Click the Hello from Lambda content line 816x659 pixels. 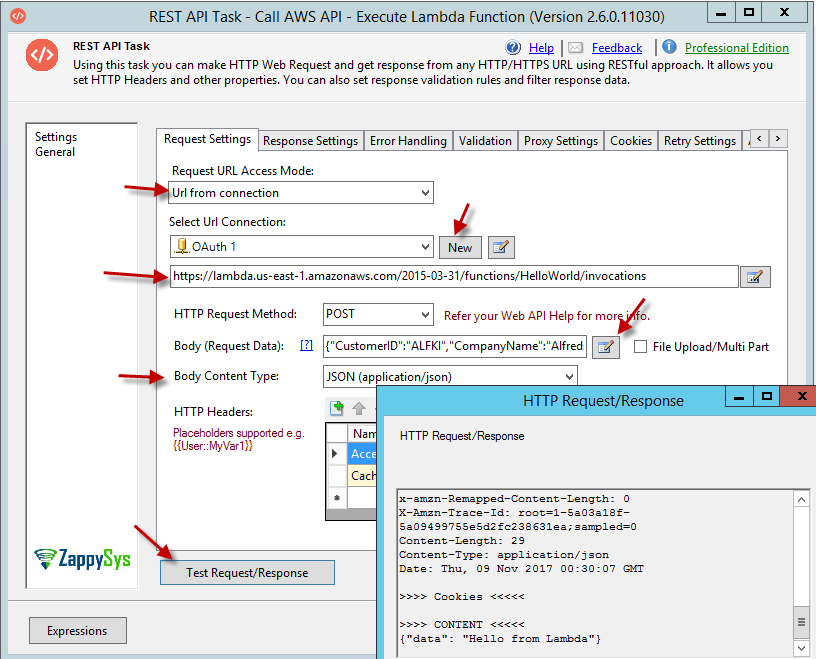point(500,639)
